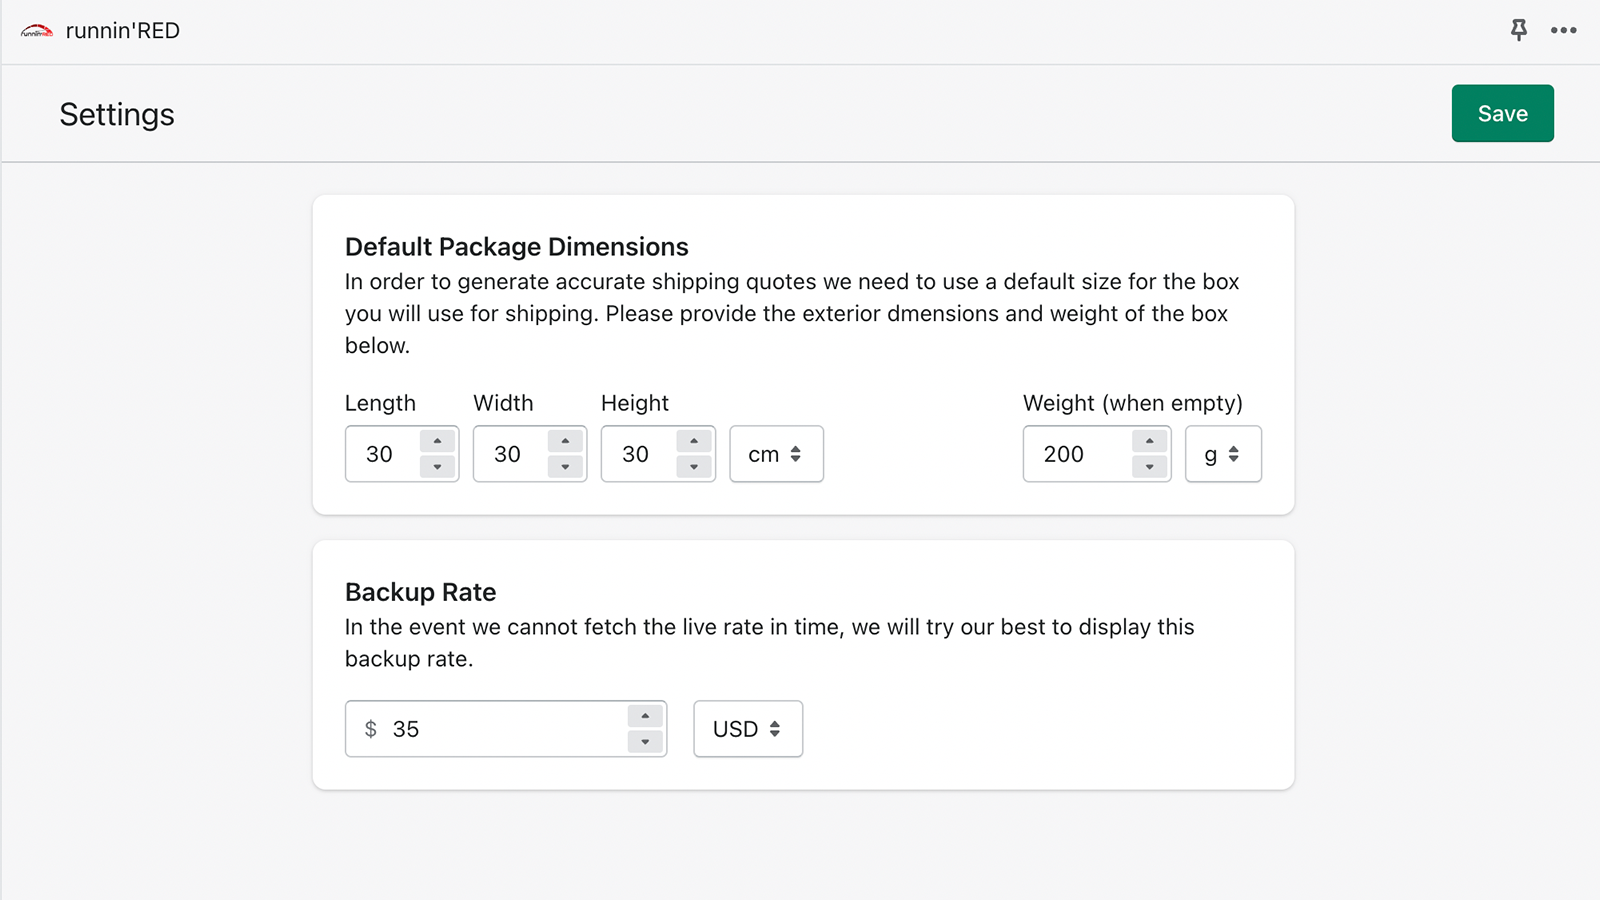Decrement the Length value with its down arrow
The width and height of the screenshot is (1600, 900).
pos(437,467)
